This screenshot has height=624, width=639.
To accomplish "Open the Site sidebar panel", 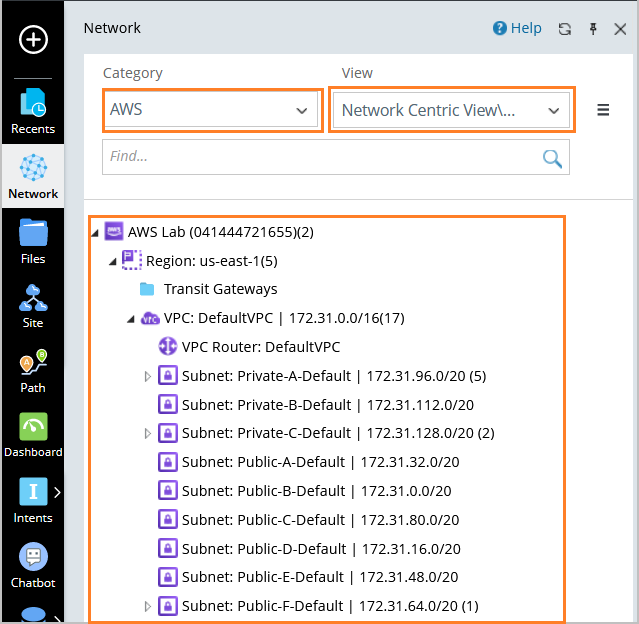I will click(x=33, y=306).
